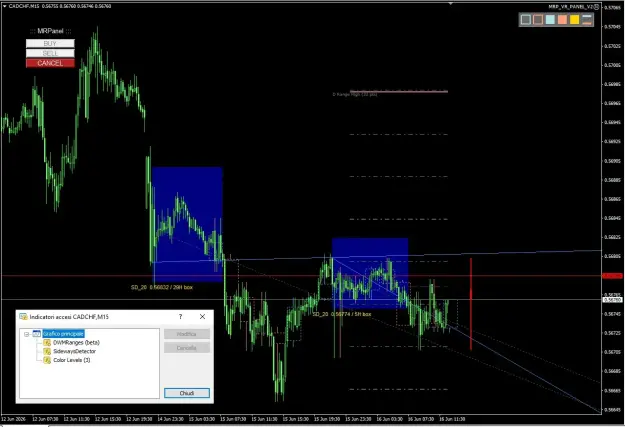Click the red CANCEL button
This screenshot has height=427, width=625.
click(50, 63)
